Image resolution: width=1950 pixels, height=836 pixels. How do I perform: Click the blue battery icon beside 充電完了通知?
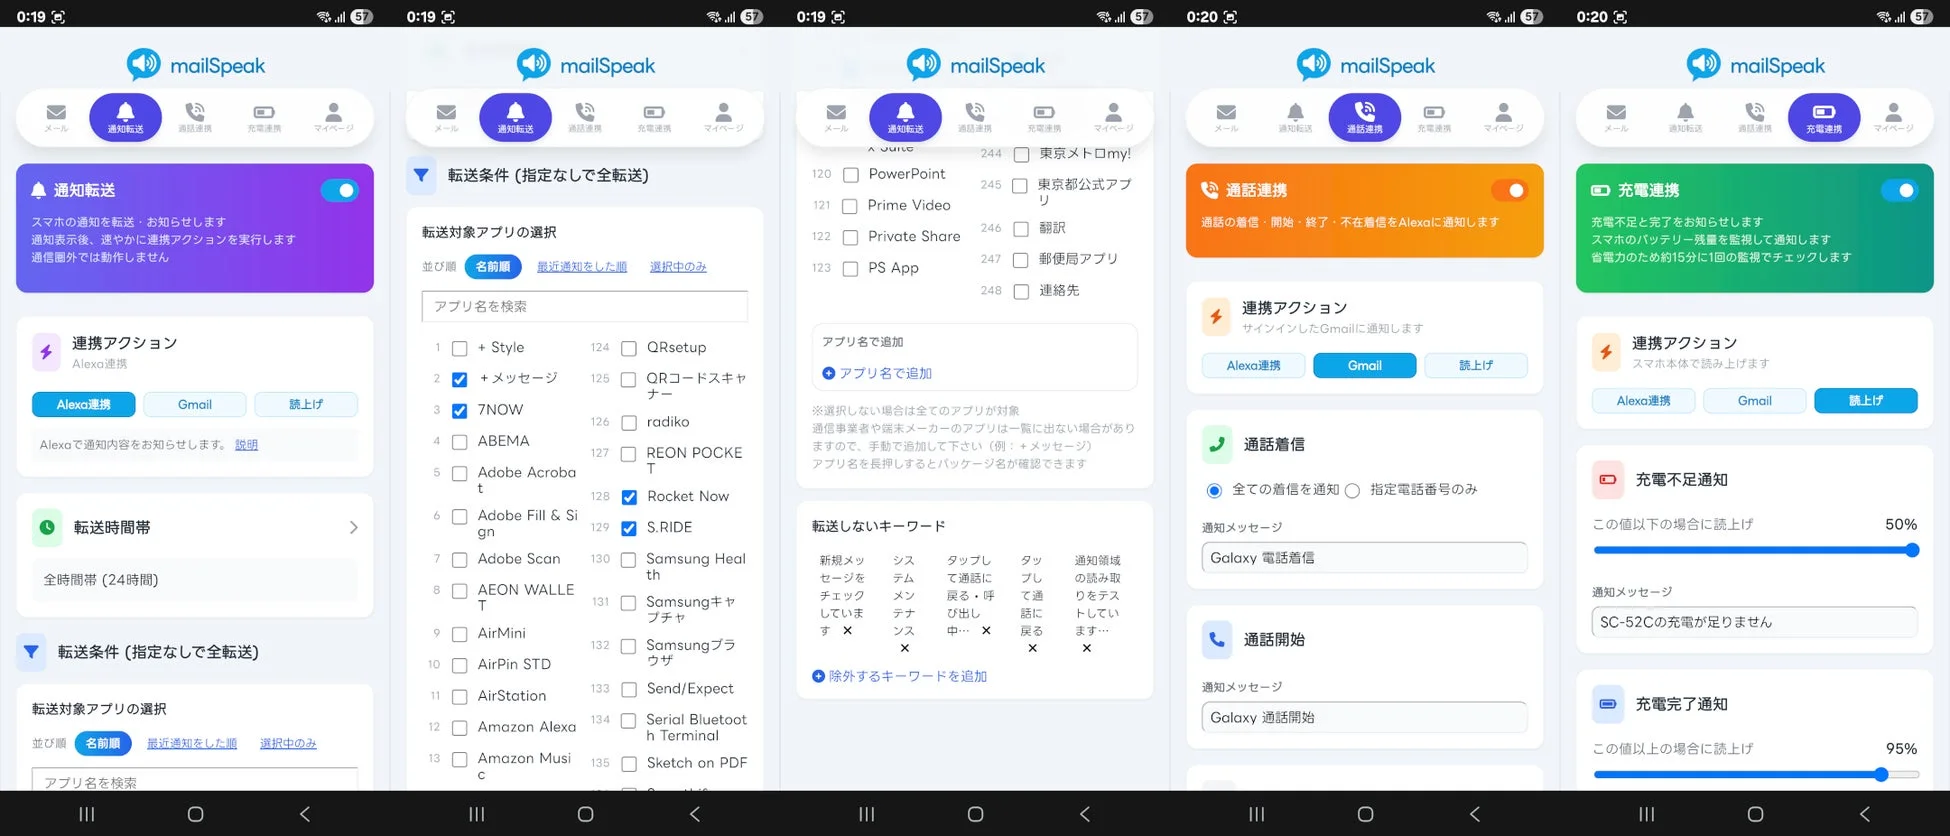pos(1607,704)
